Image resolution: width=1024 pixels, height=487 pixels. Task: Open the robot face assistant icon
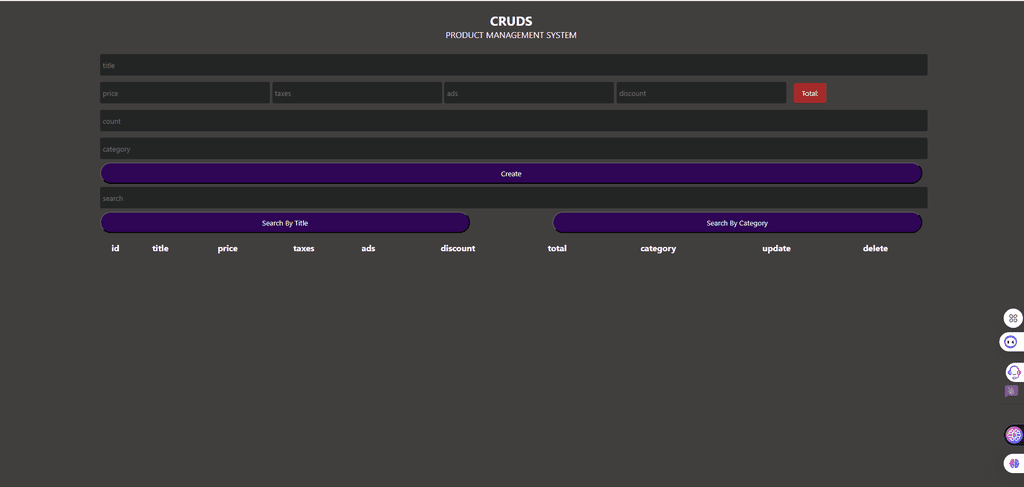point(1011,341)
